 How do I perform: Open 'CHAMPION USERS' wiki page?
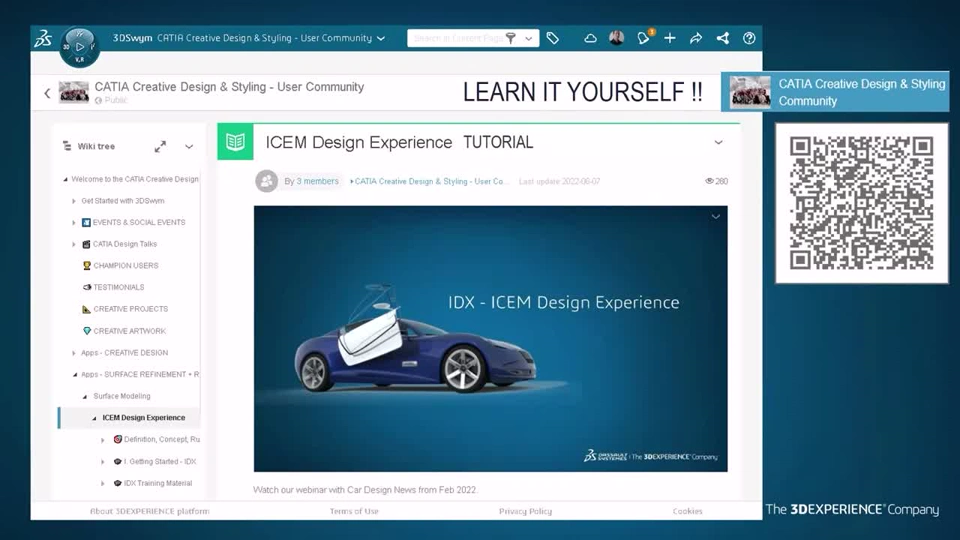click(126, 266)
